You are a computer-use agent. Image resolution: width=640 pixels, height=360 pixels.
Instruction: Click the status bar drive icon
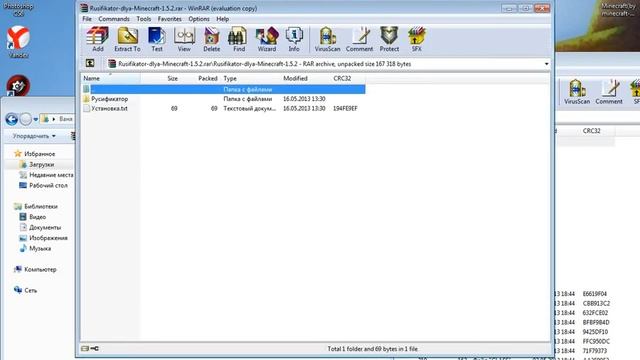point(85,349)
